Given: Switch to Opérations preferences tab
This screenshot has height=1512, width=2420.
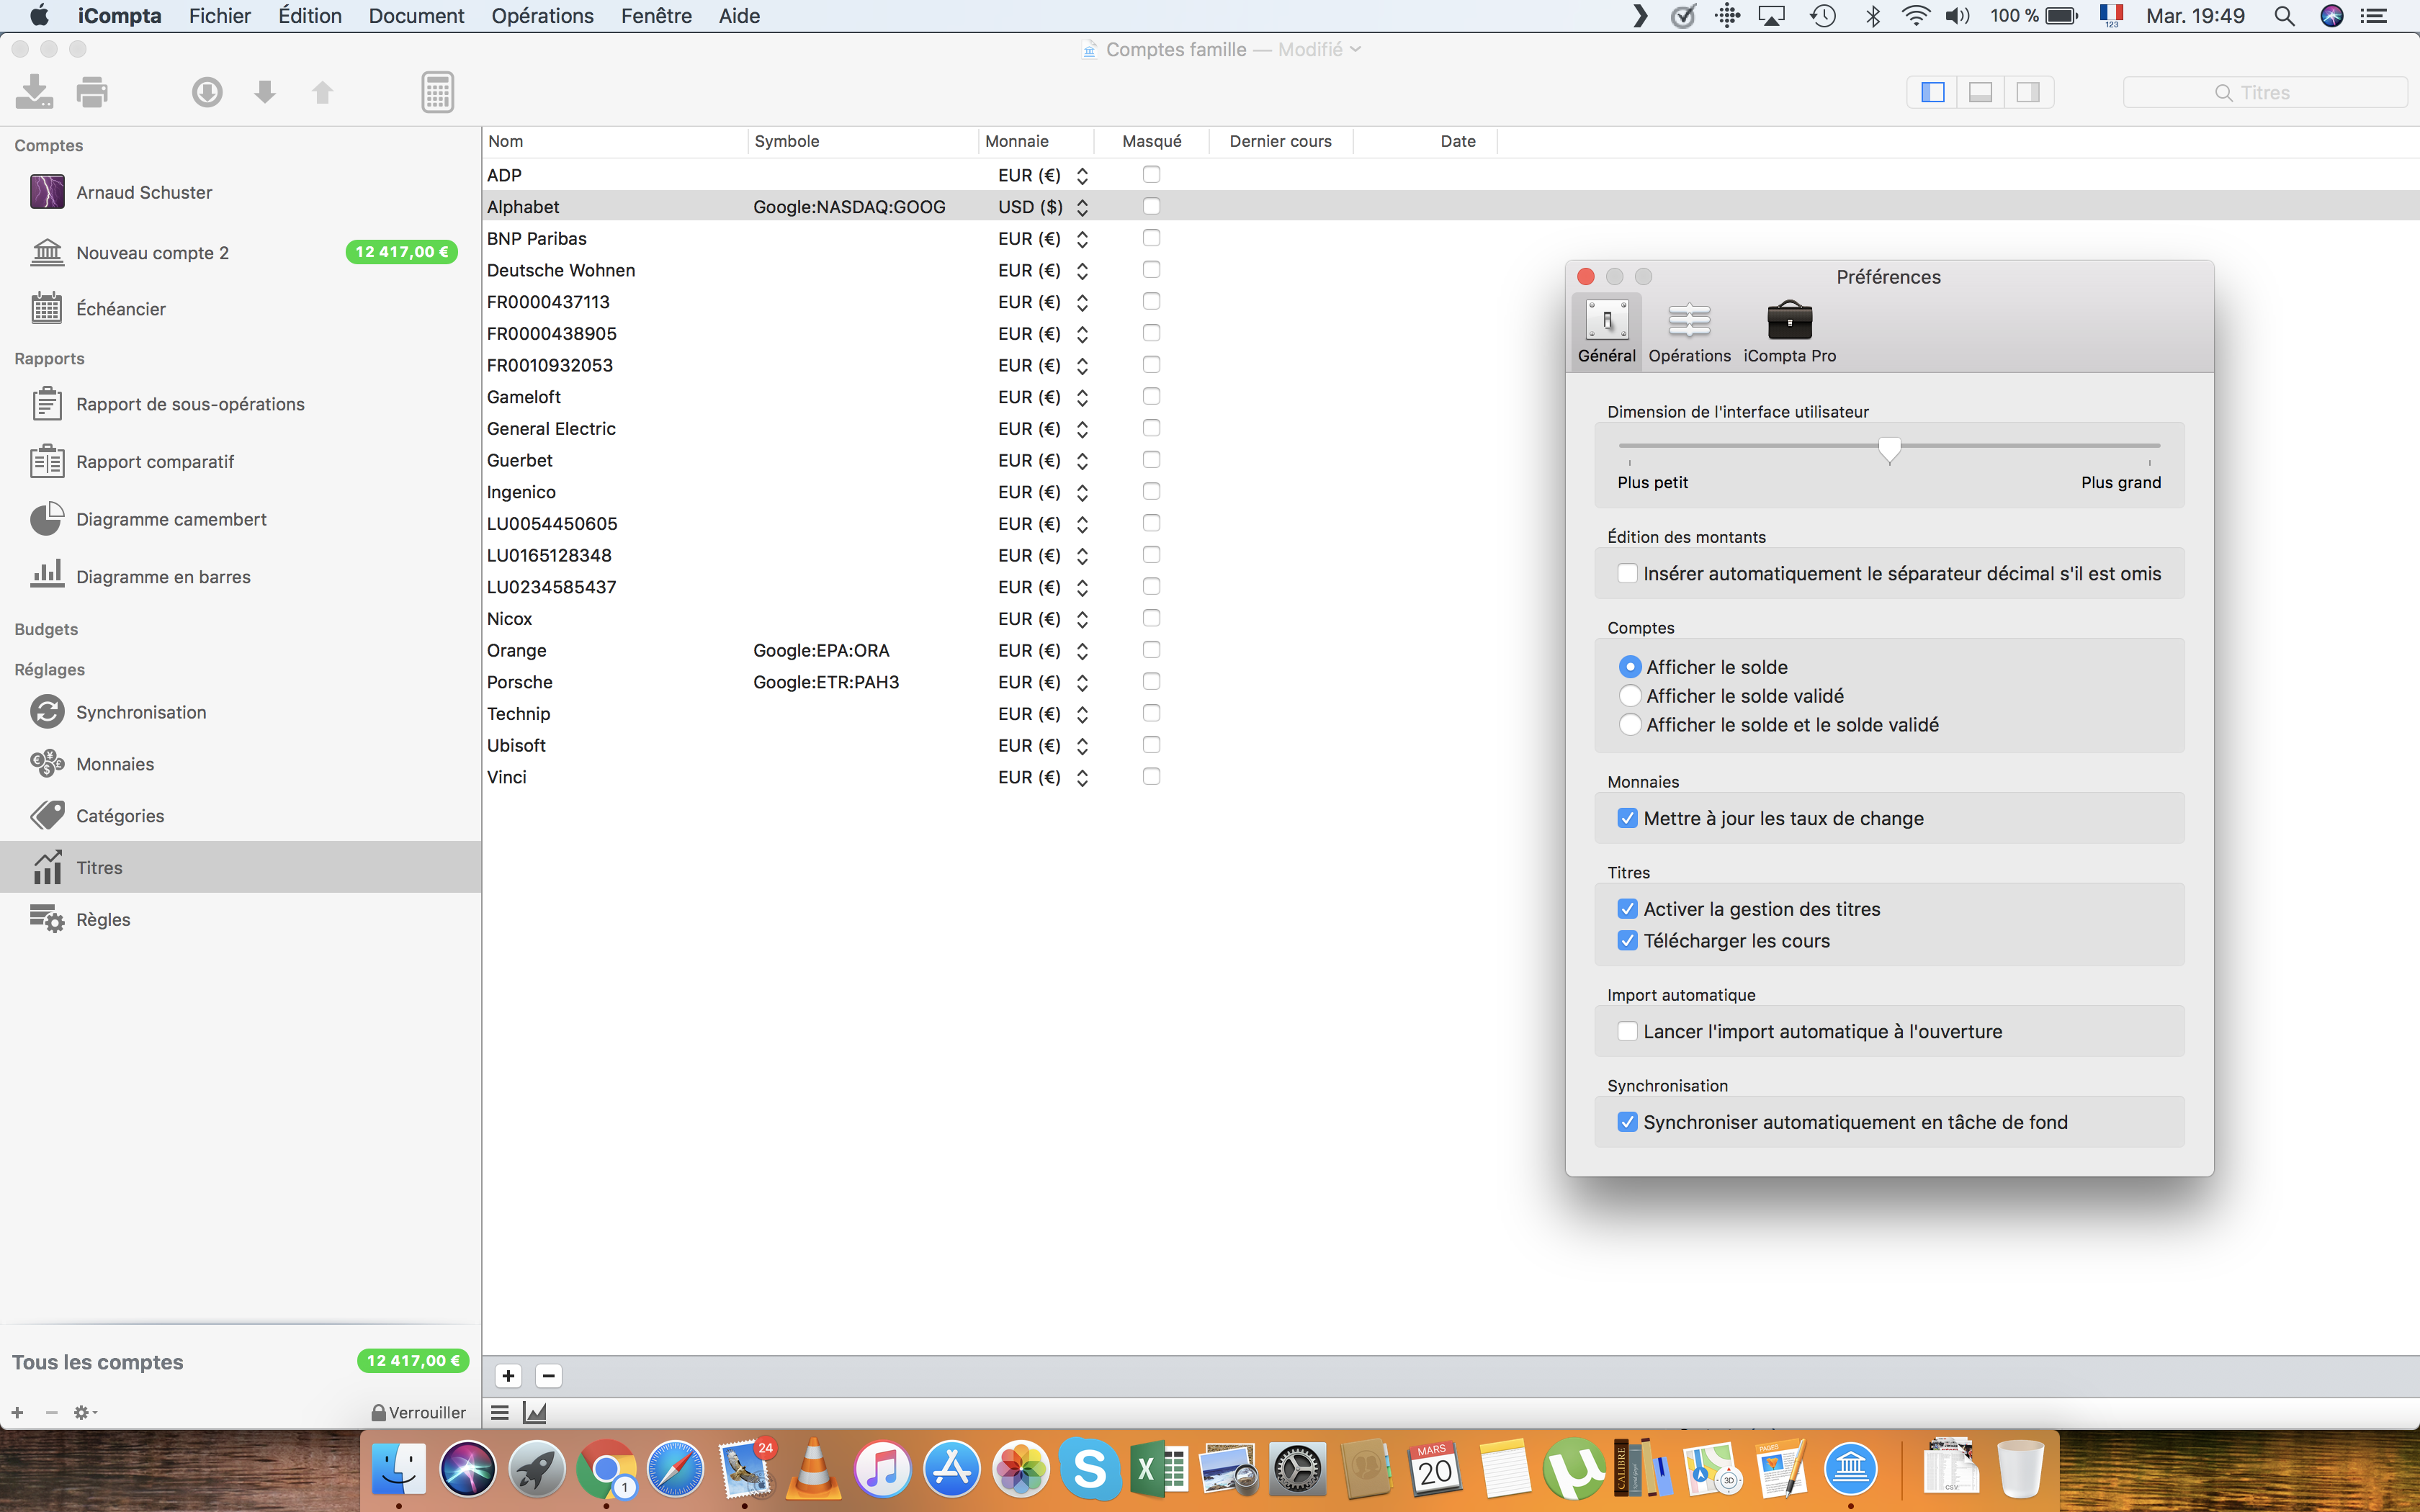Looking at the screenshot, I should (1689, 333).
